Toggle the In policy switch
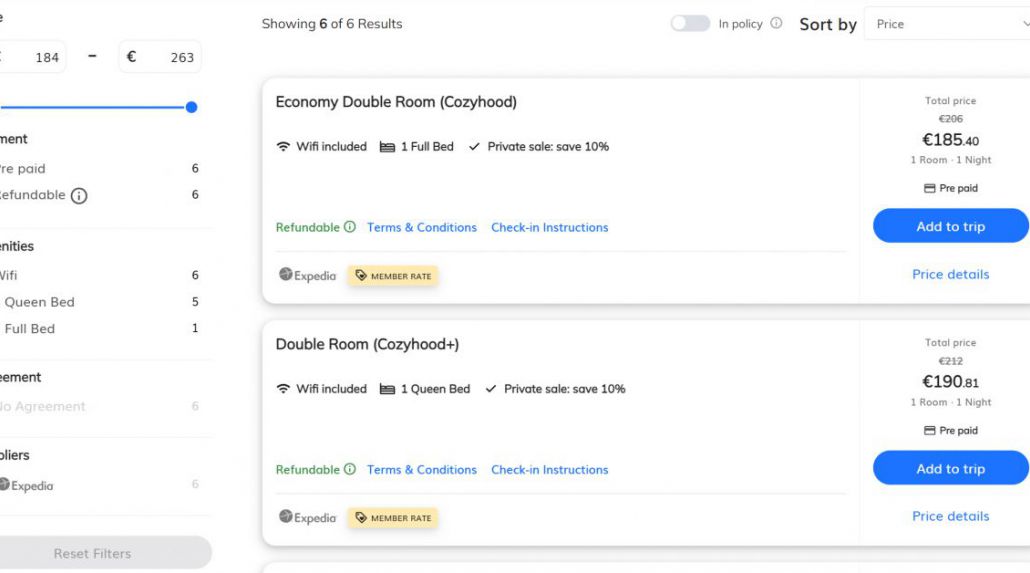 pos(690,24)
